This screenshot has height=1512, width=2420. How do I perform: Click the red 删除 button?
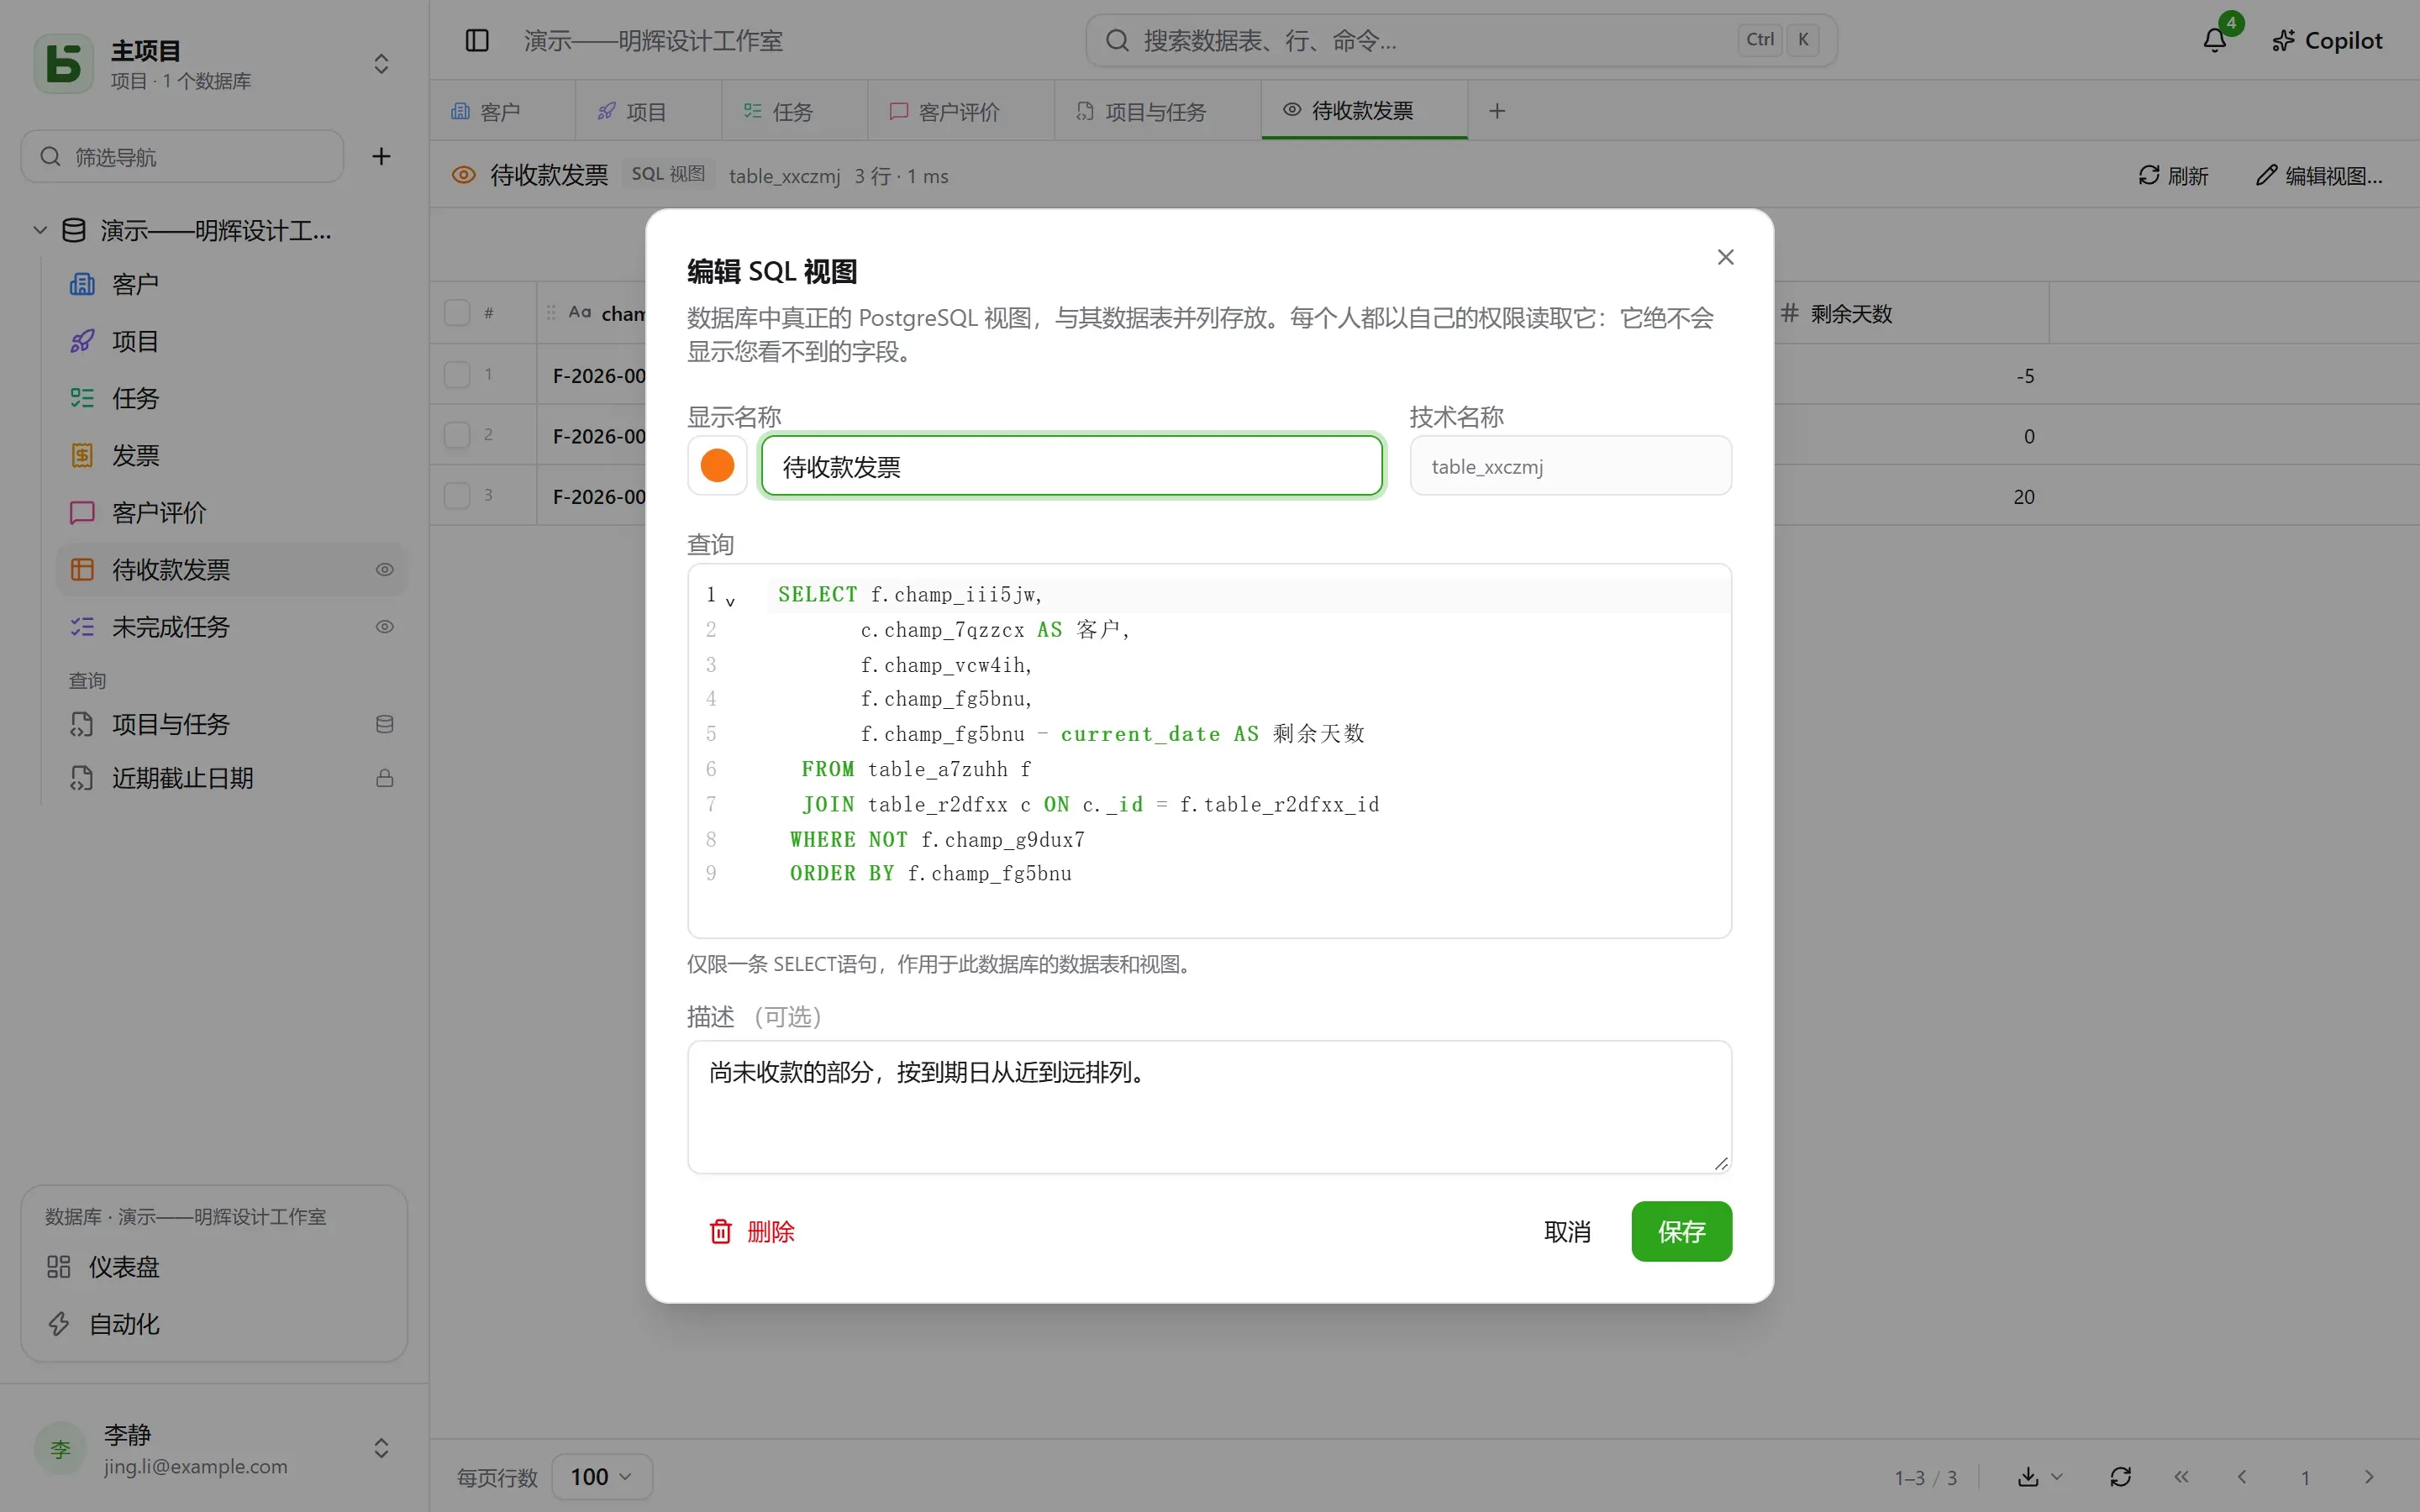click(x=752, y=1231)
